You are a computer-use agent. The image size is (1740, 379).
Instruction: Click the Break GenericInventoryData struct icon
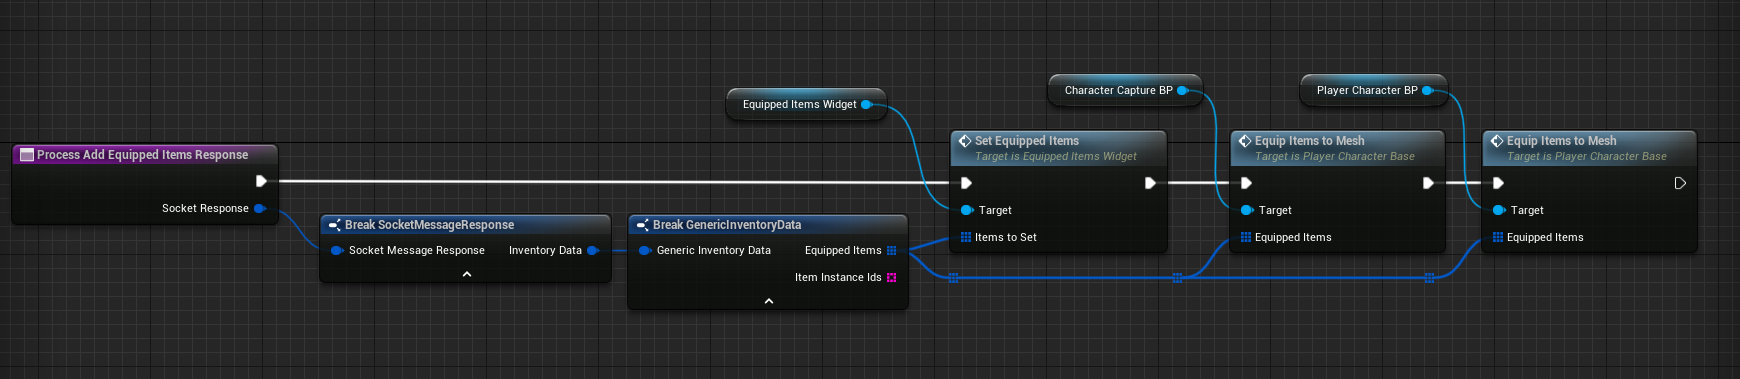click(x=643, y=225)
